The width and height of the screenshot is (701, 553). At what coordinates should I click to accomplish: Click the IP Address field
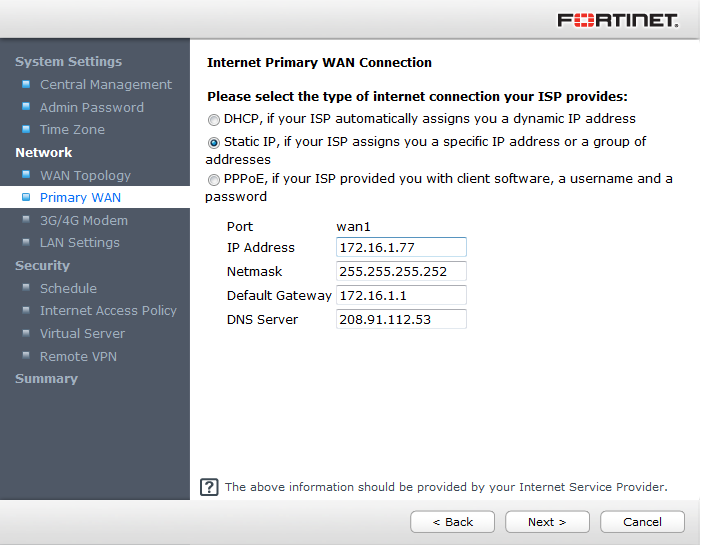click(401, 247)
